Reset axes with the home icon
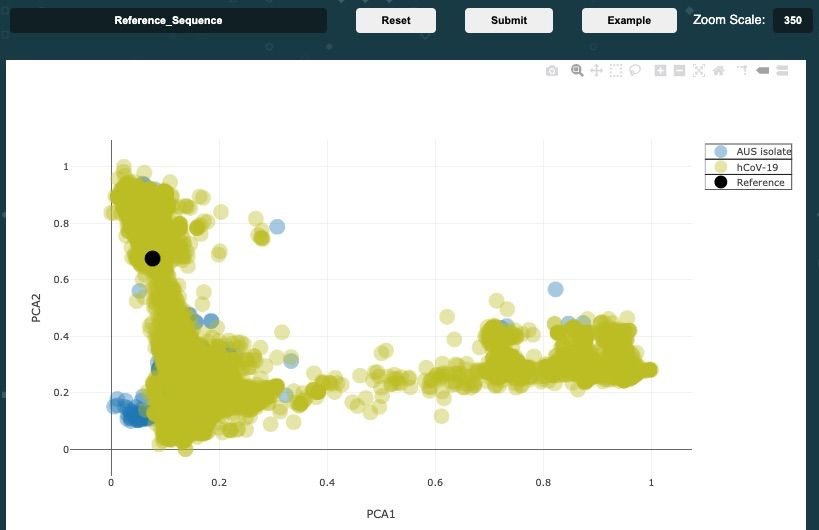The width and height of the screenshot is (819, 530). pos(719,70)
